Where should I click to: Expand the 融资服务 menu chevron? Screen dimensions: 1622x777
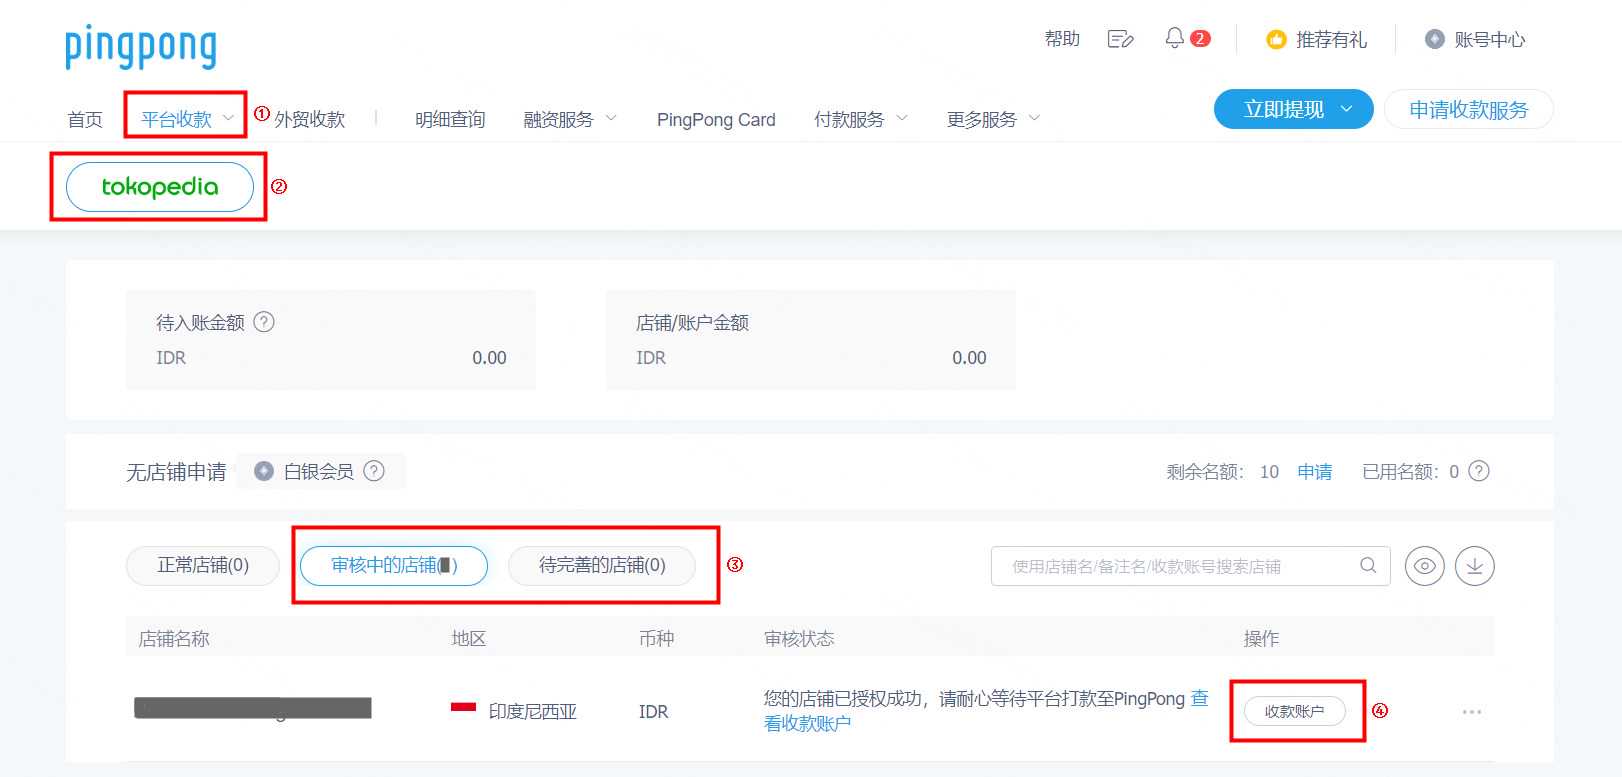pyautogui.click(x=611, y=118)
